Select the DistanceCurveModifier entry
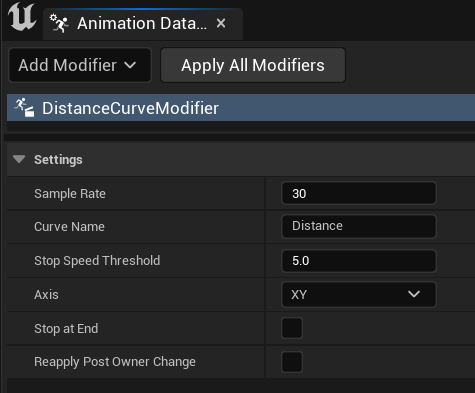 [x=241, y=108]
